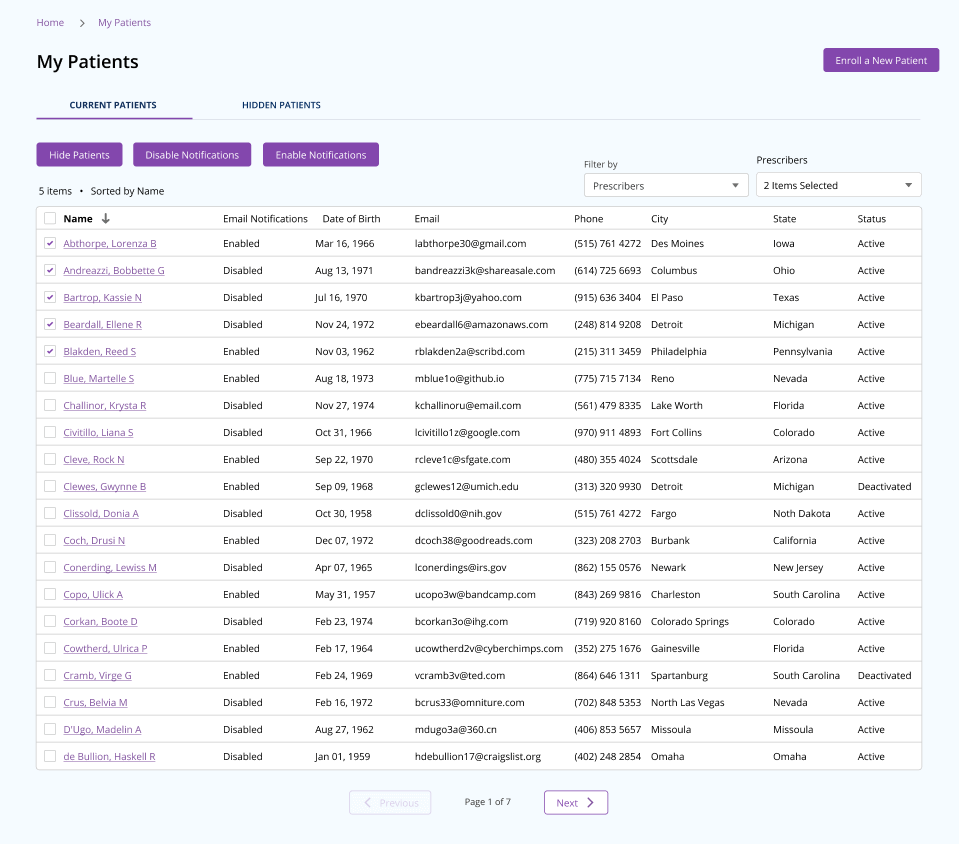Switch to the Current Patients tab

coord(114,105)
